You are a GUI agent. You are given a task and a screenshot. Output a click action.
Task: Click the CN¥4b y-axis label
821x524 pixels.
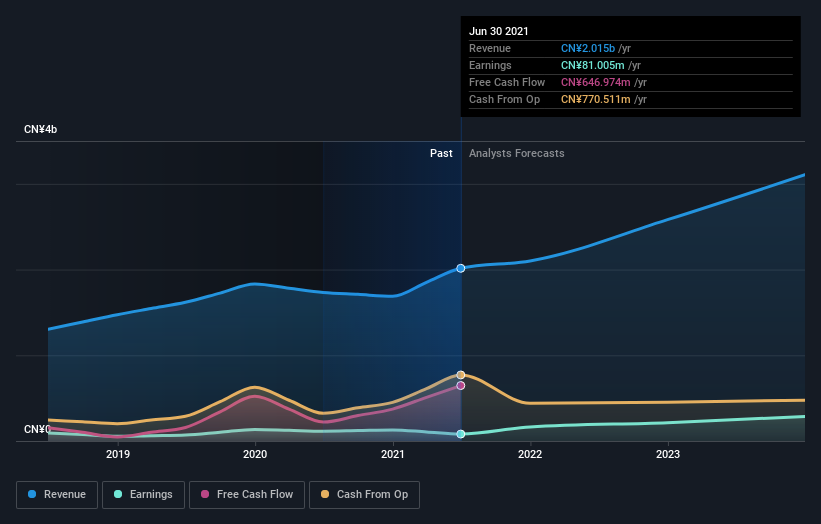tap(40, 129)
